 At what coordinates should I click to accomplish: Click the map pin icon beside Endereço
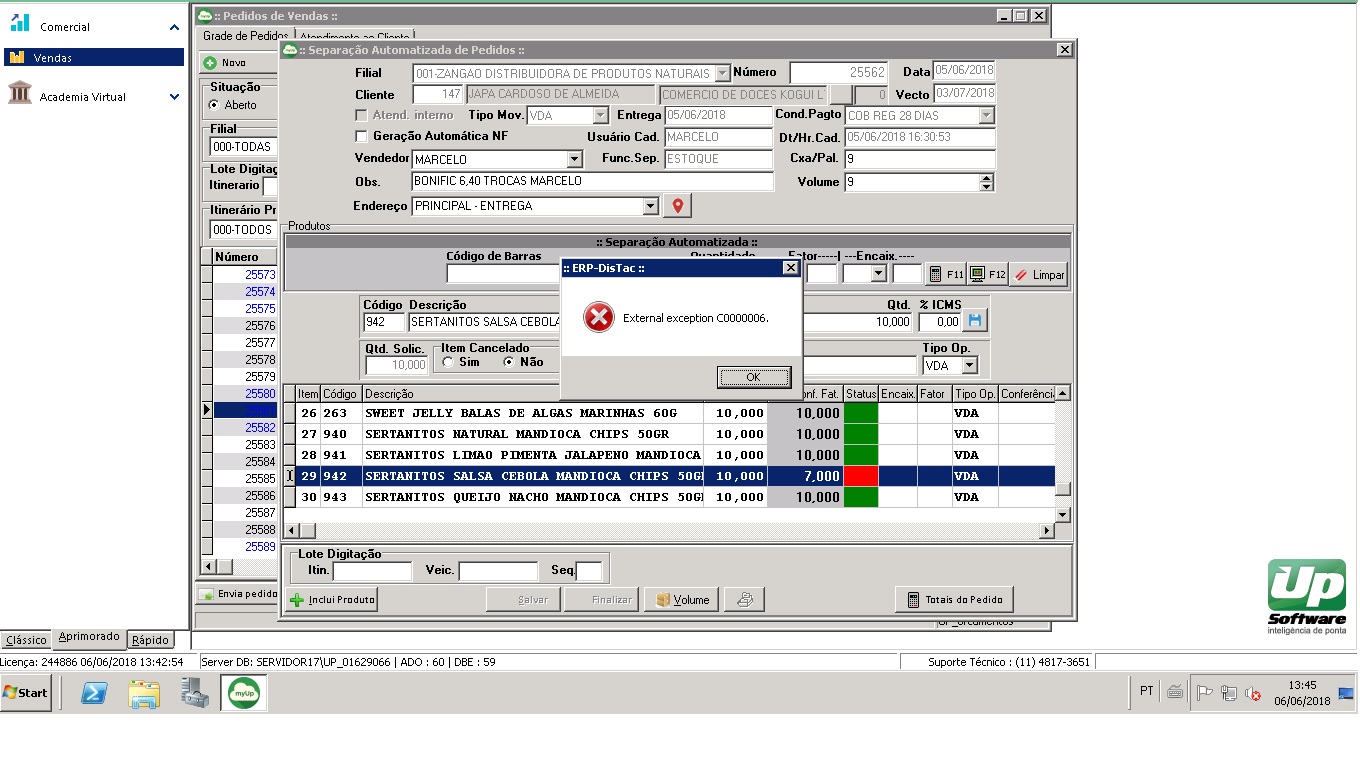(678, 206)
